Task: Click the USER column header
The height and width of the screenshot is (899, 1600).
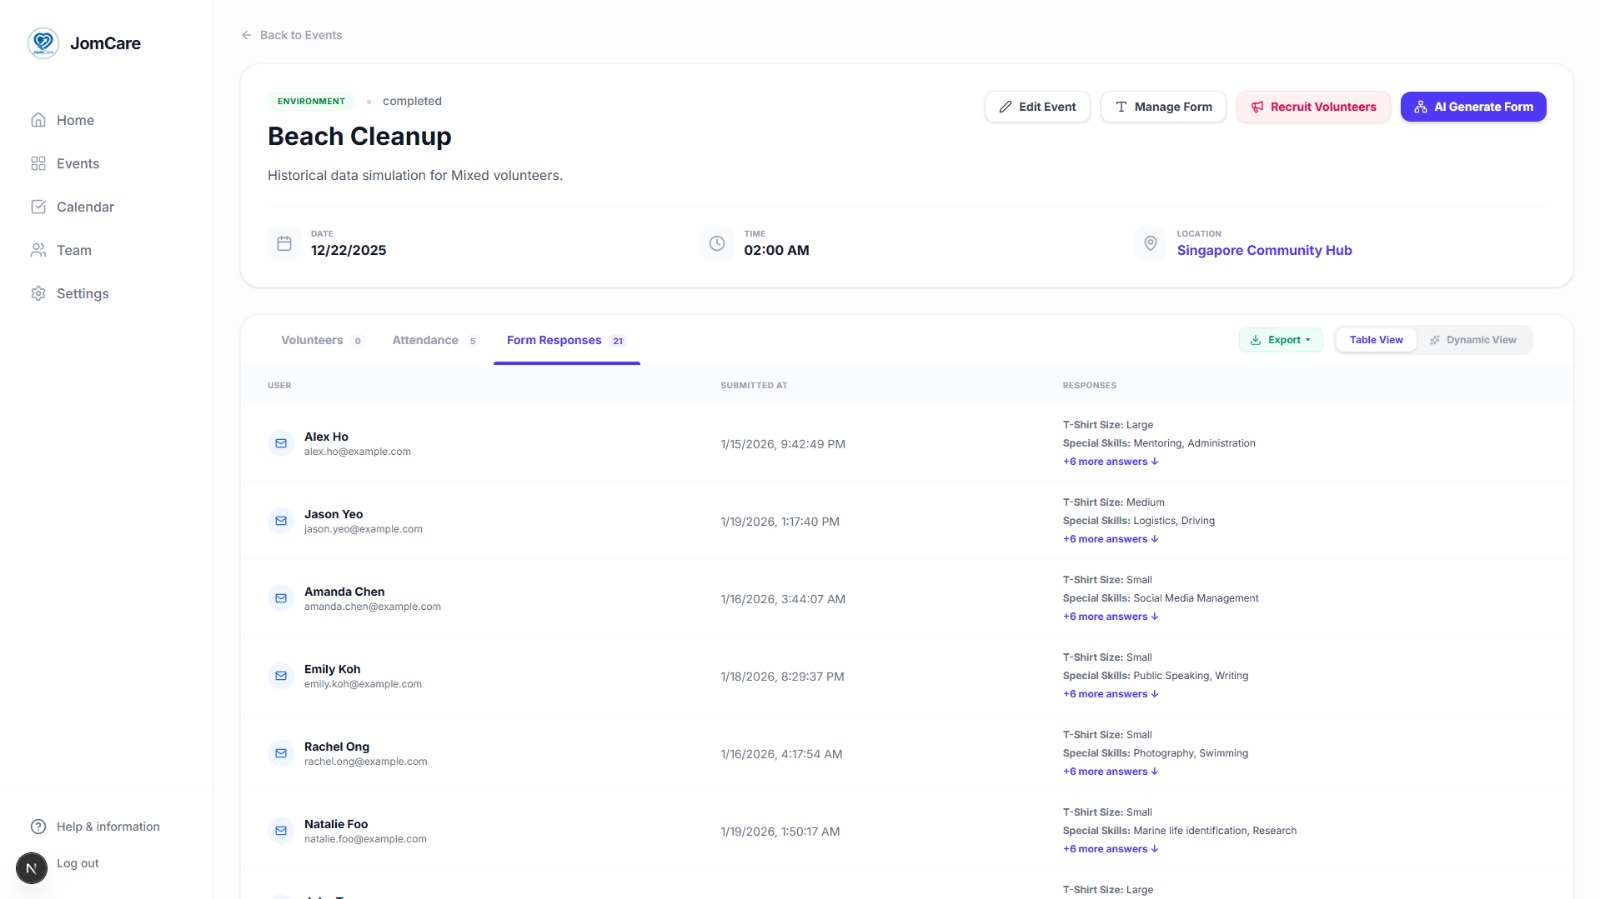Action: point(279,385)
